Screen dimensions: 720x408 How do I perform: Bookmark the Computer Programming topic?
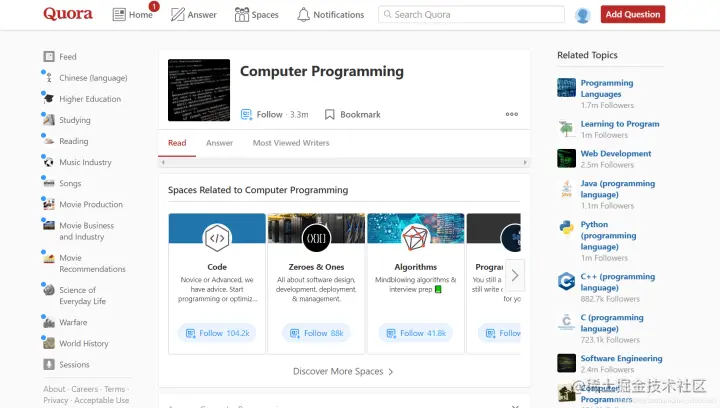pyautogui.click(x=353, y=115)
